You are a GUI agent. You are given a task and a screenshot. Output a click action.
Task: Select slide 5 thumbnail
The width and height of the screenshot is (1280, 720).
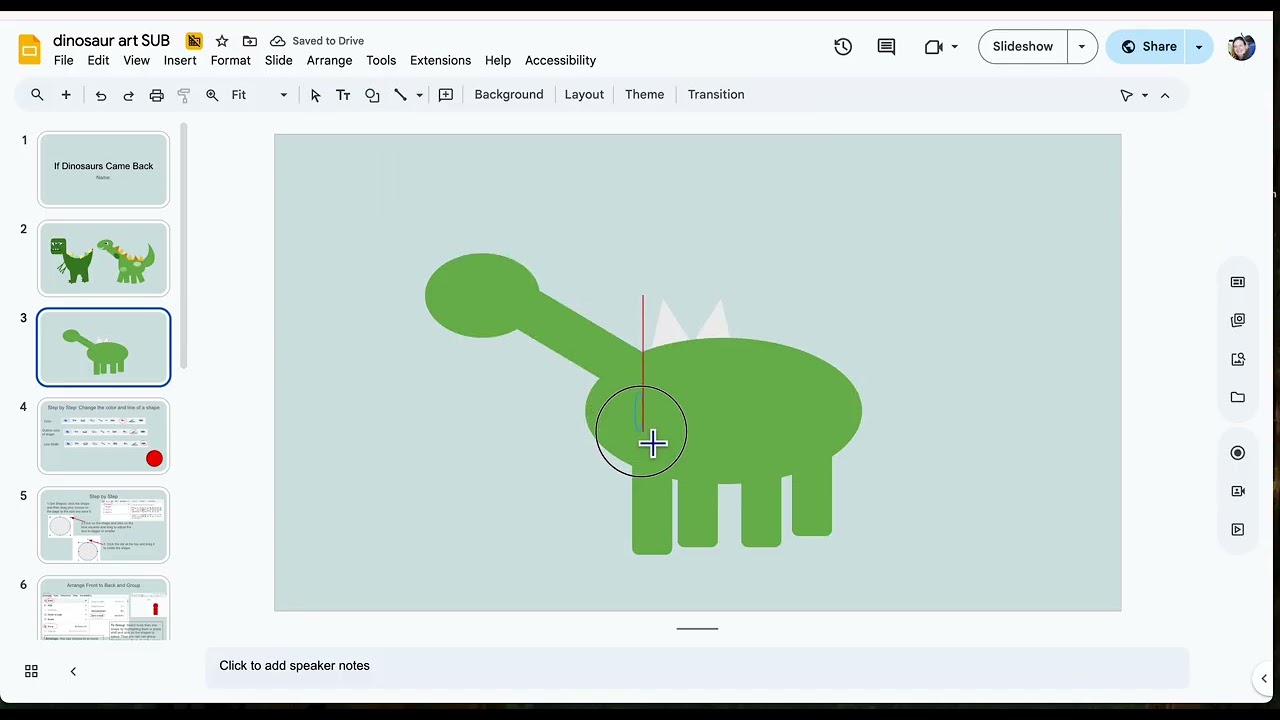104,525
